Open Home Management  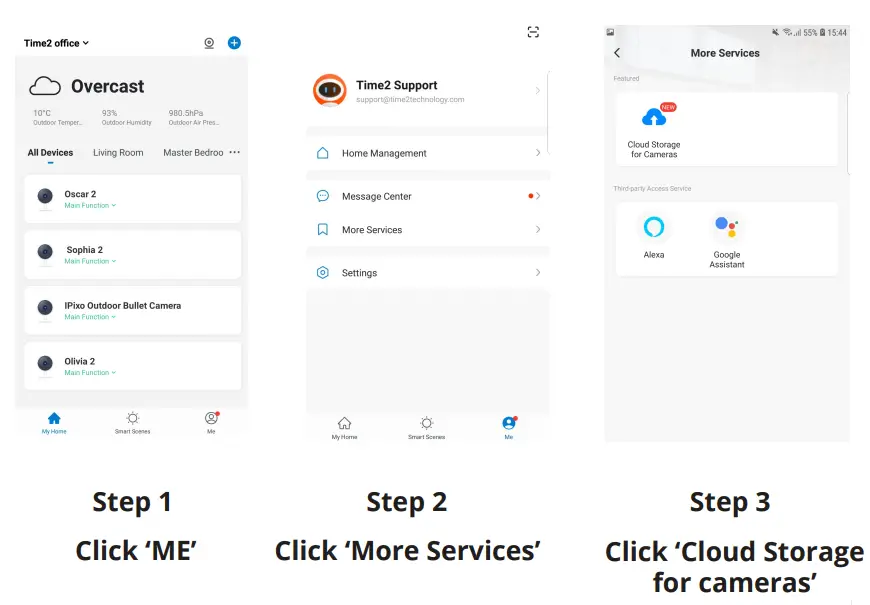[428, 153]
